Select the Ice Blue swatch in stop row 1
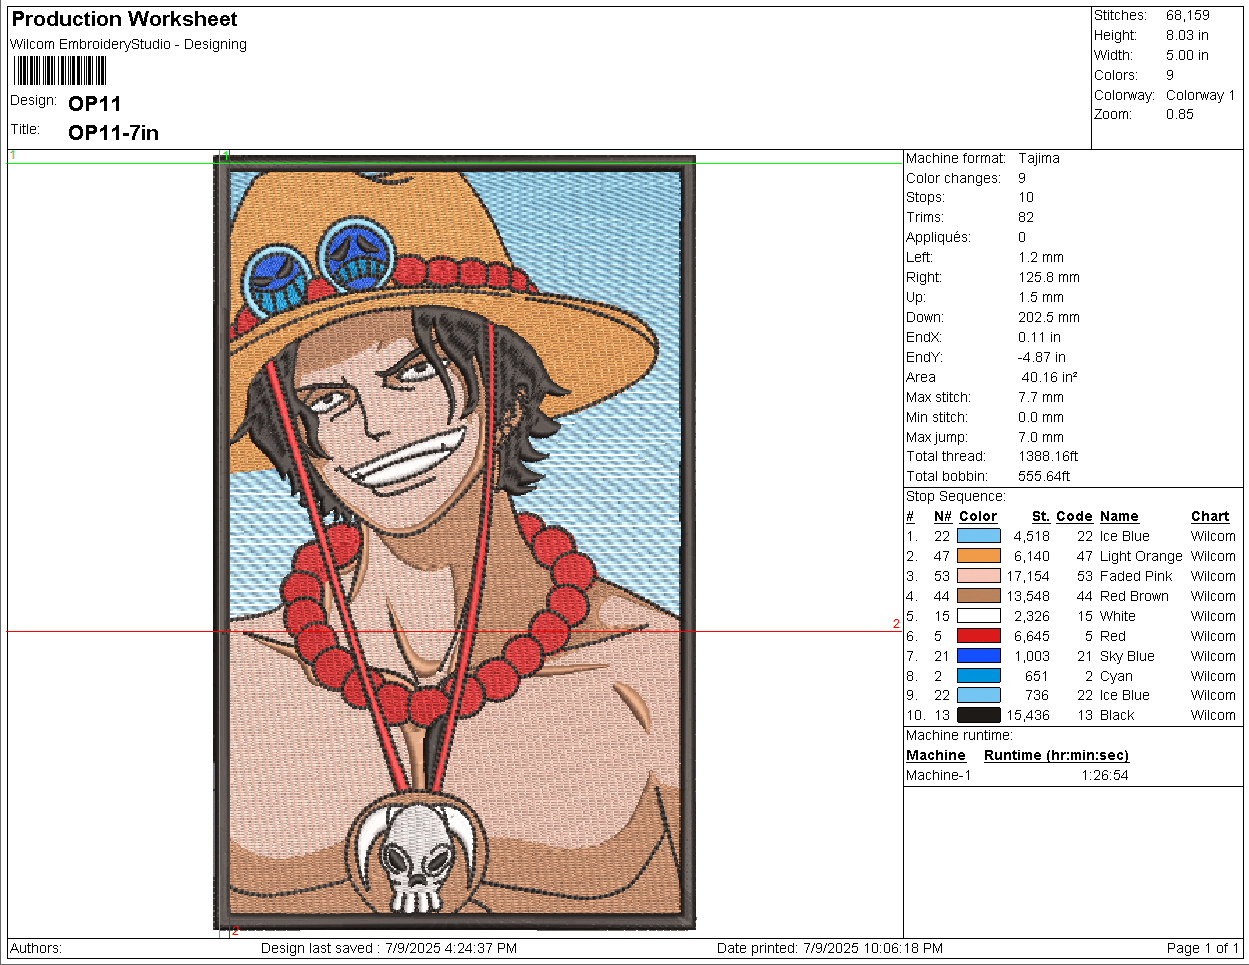 coord(978,536)
